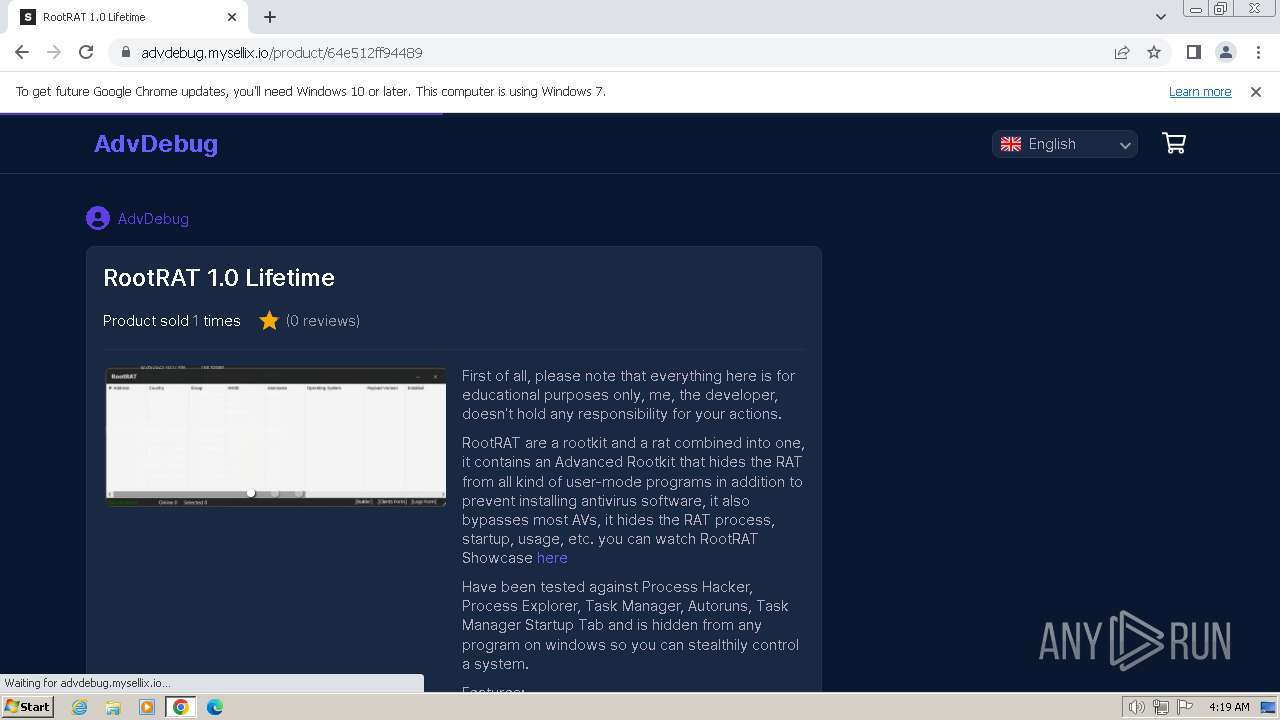This screenshot has height=720, width=1280.
Task: Open the shopping cart
Action: pos(1174,144)
